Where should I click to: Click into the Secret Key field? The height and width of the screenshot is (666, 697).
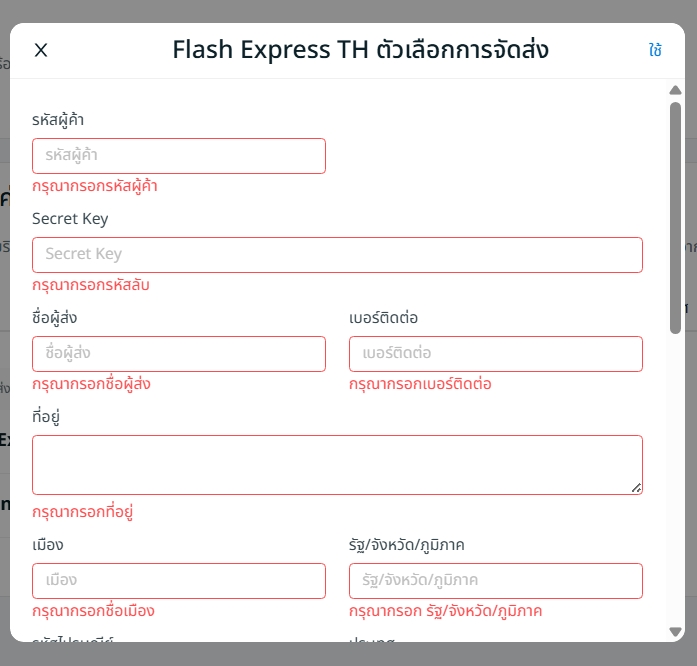(x=337, y=255)
